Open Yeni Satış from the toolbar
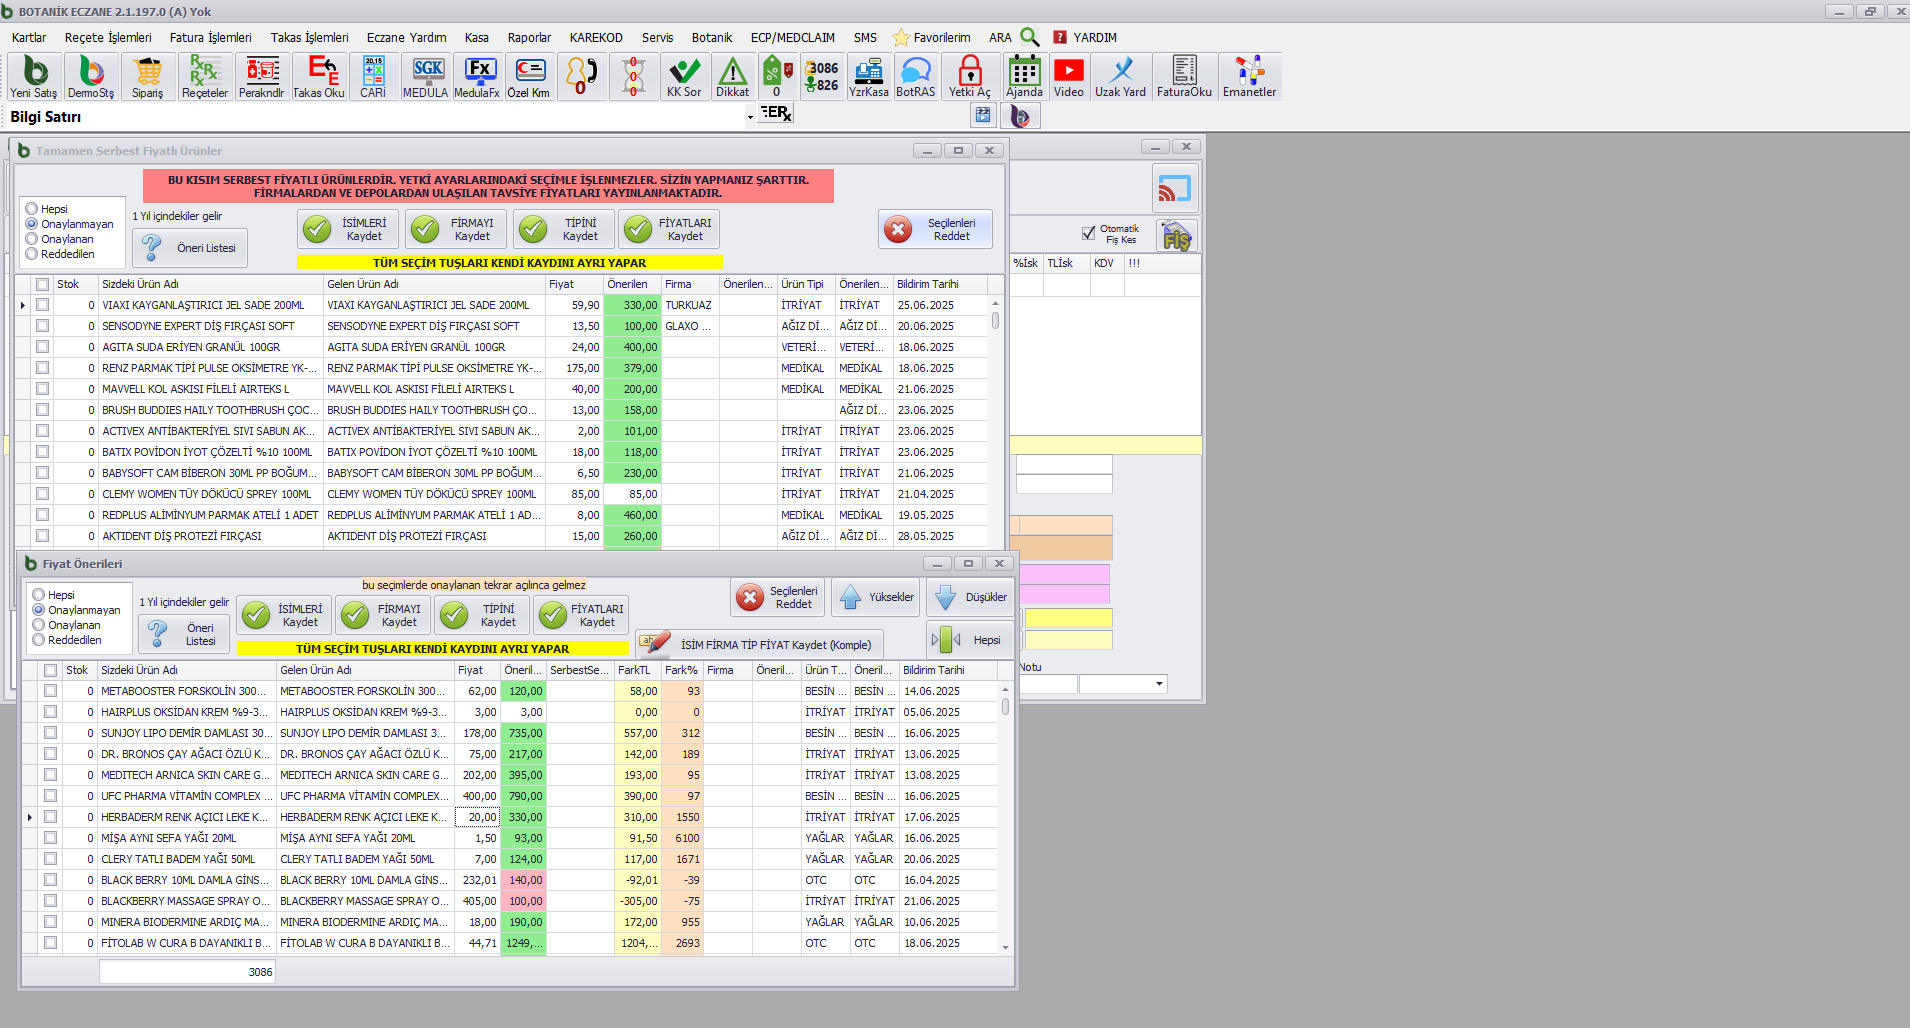This screenshot has width=1910, height=1028. coord(34,77)
